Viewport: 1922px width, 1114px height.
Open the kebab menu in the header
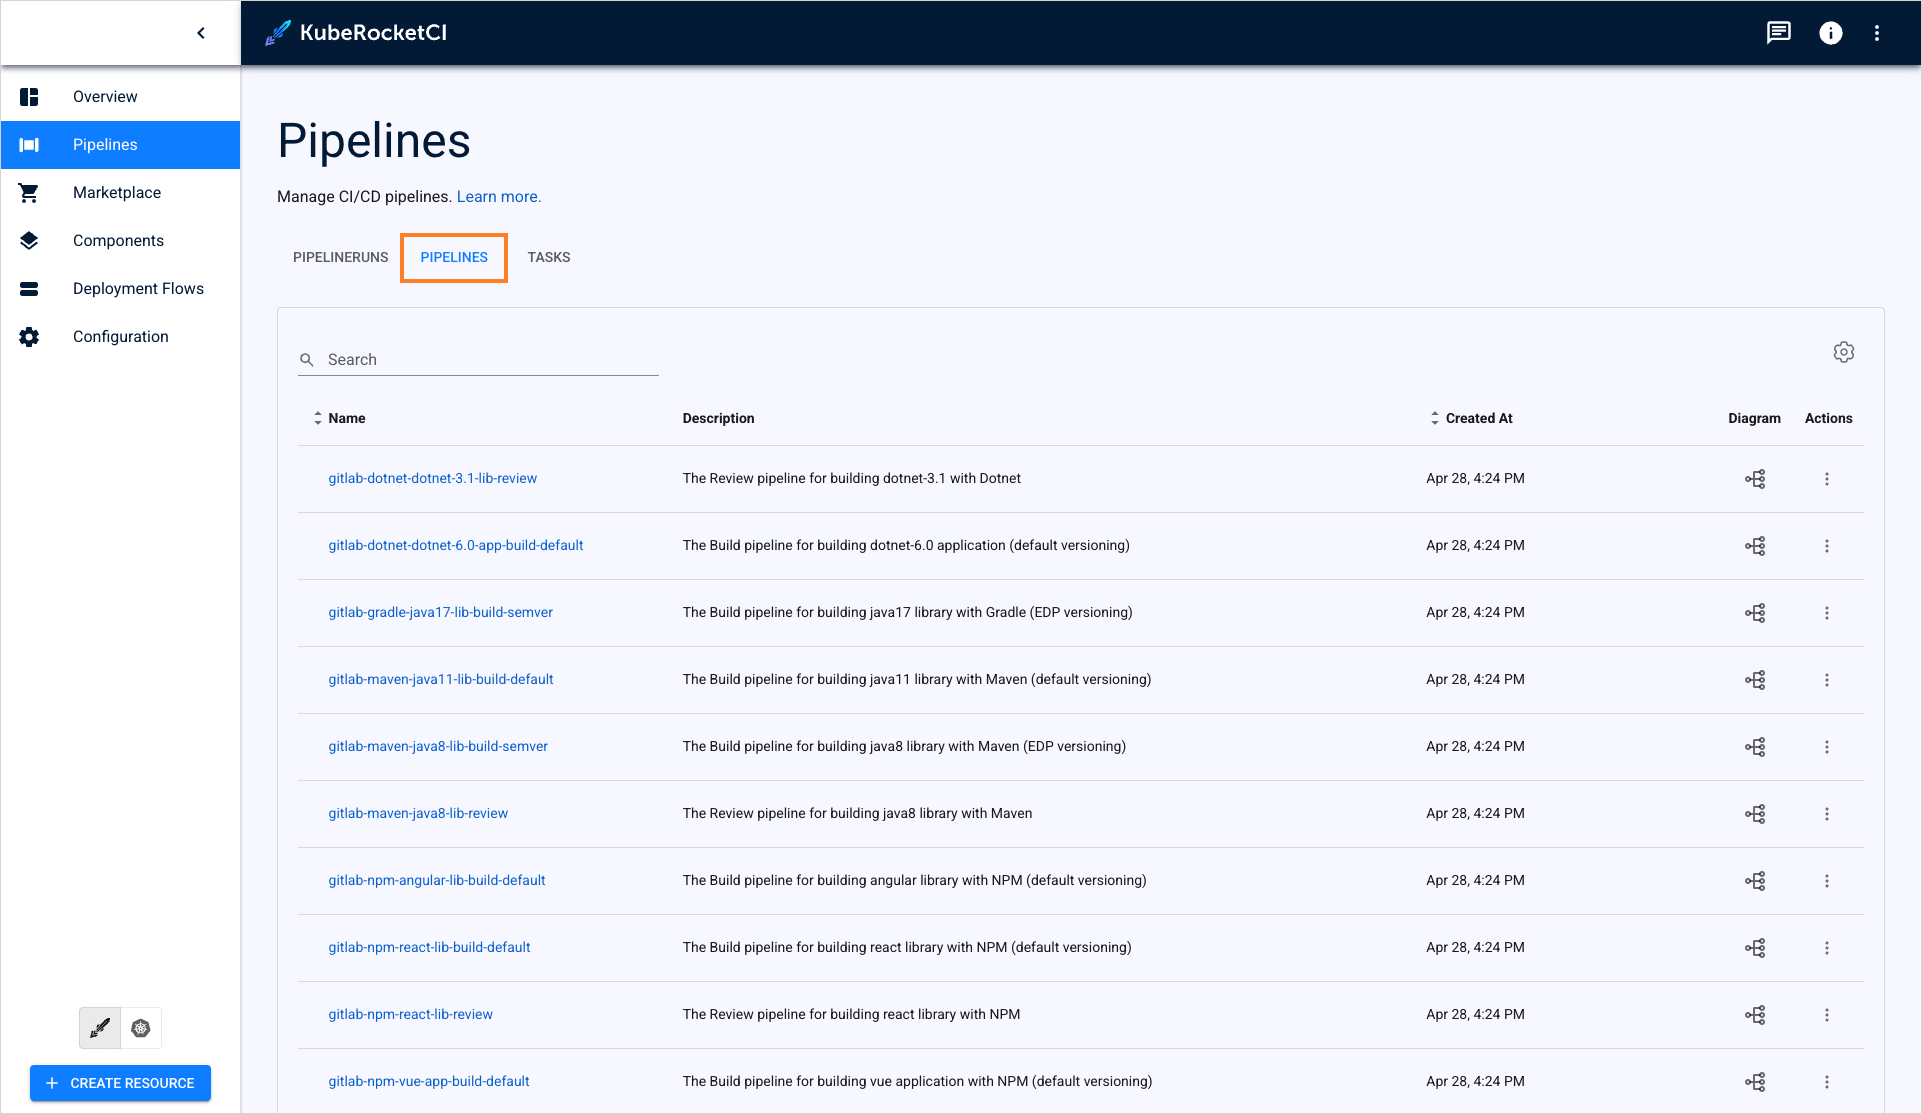1878,32
